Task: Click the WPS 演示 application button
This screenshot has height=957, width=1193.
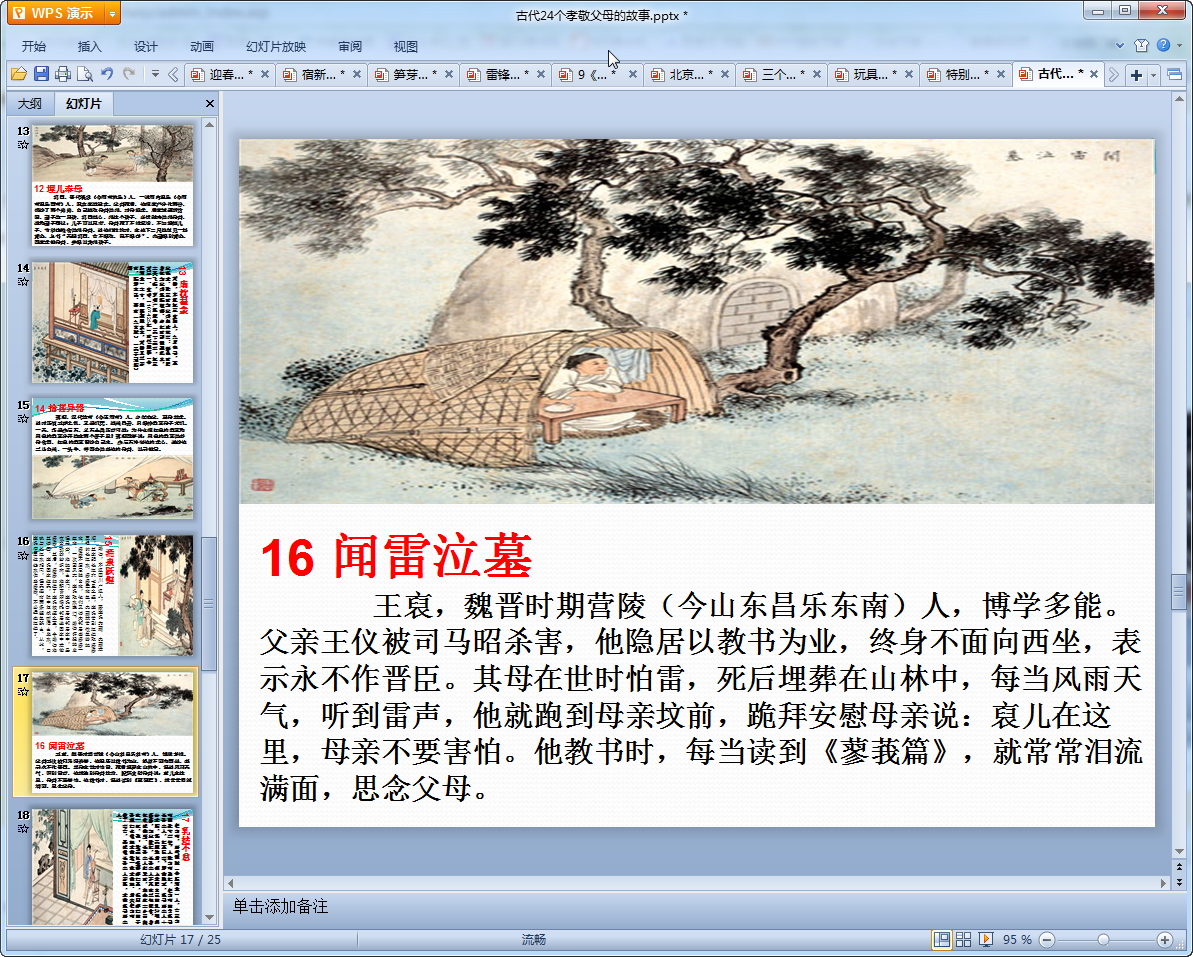Action: 56,14
